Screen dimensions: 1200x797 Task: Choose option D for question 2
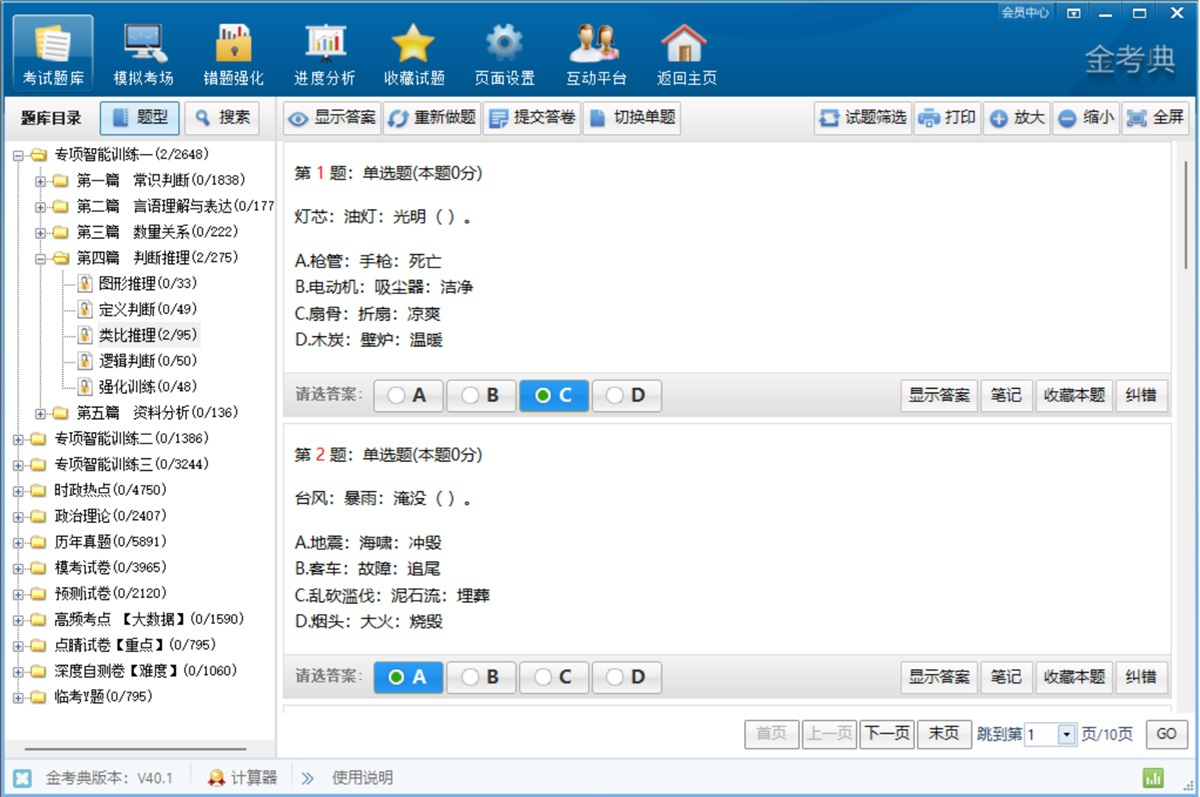(x=627, y=677)
